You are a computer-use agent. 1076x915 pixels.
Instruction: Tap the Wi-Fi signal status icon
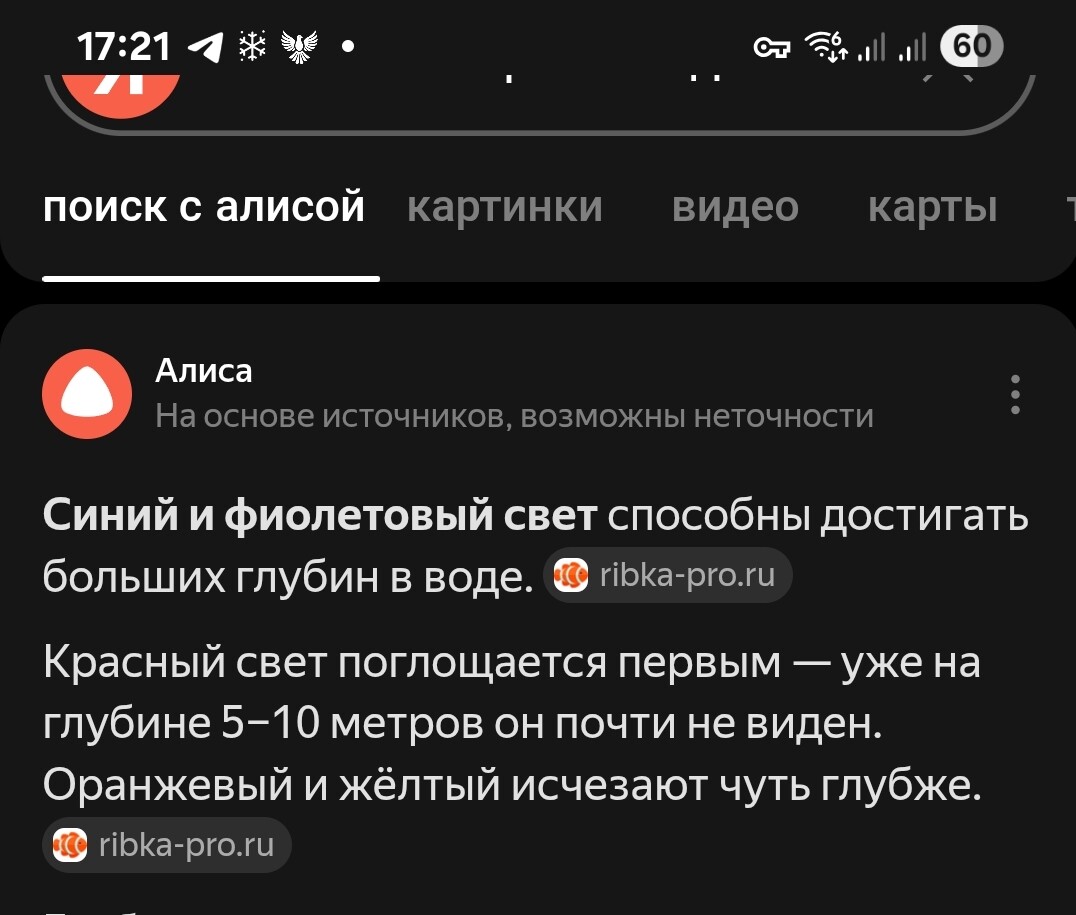click(x=826, y=47)
